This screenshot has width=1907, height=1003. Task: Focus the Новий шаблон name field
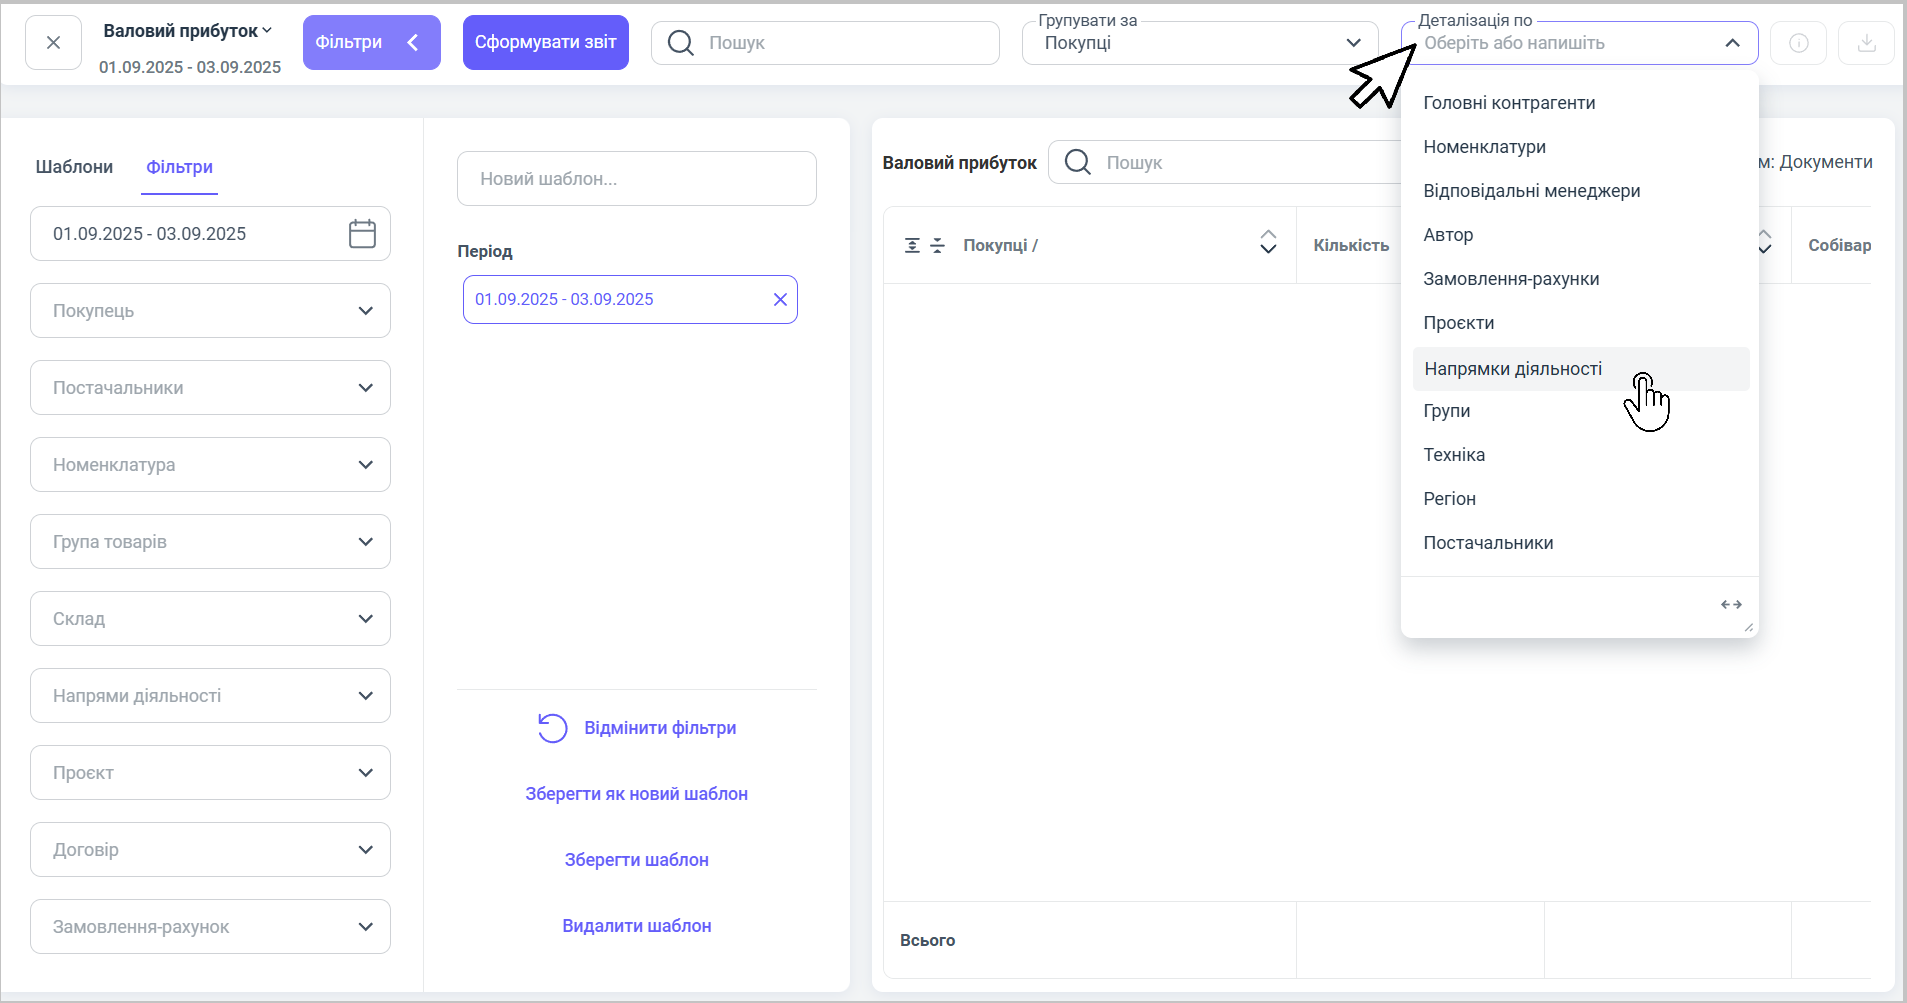pyautogui.click(x=636, y=179)
